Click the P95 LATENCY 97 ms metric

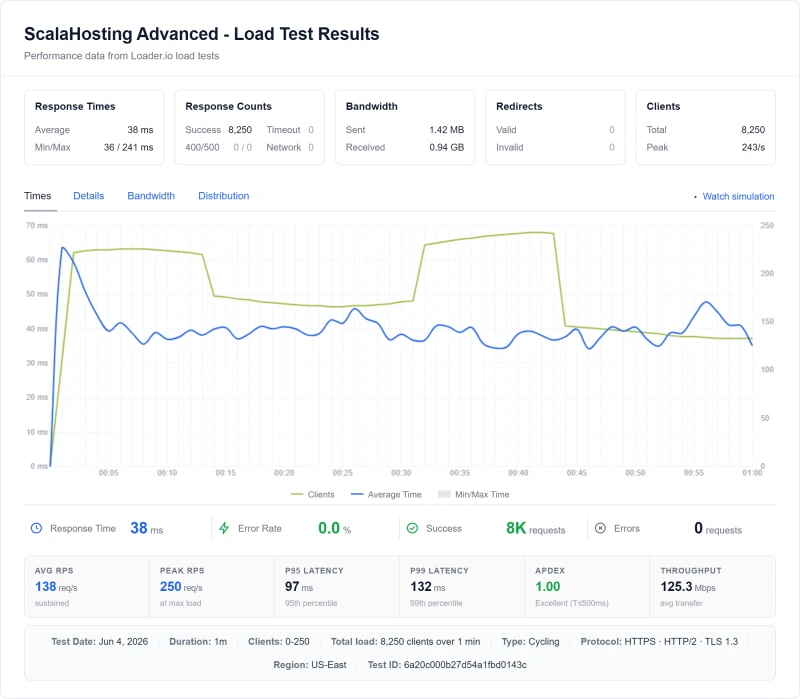click(299, 587)
